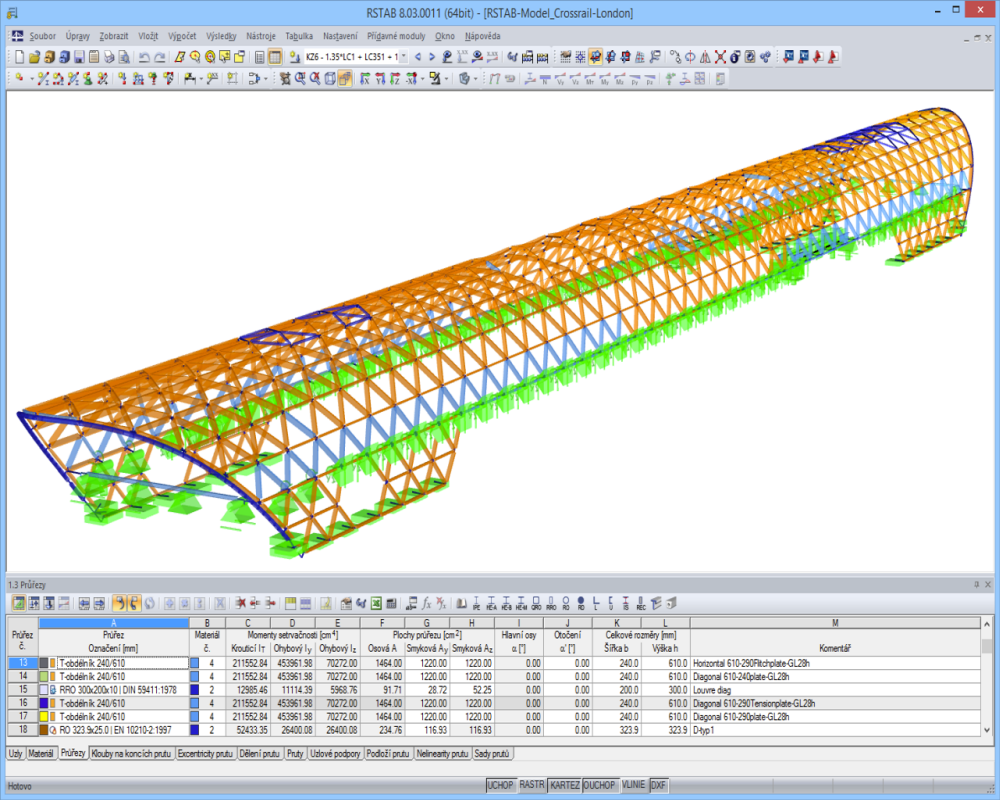Toggle the highlighted show loads button
Image resolution: width=1000 pixels, height=800 pixels.
click(595, 57)
